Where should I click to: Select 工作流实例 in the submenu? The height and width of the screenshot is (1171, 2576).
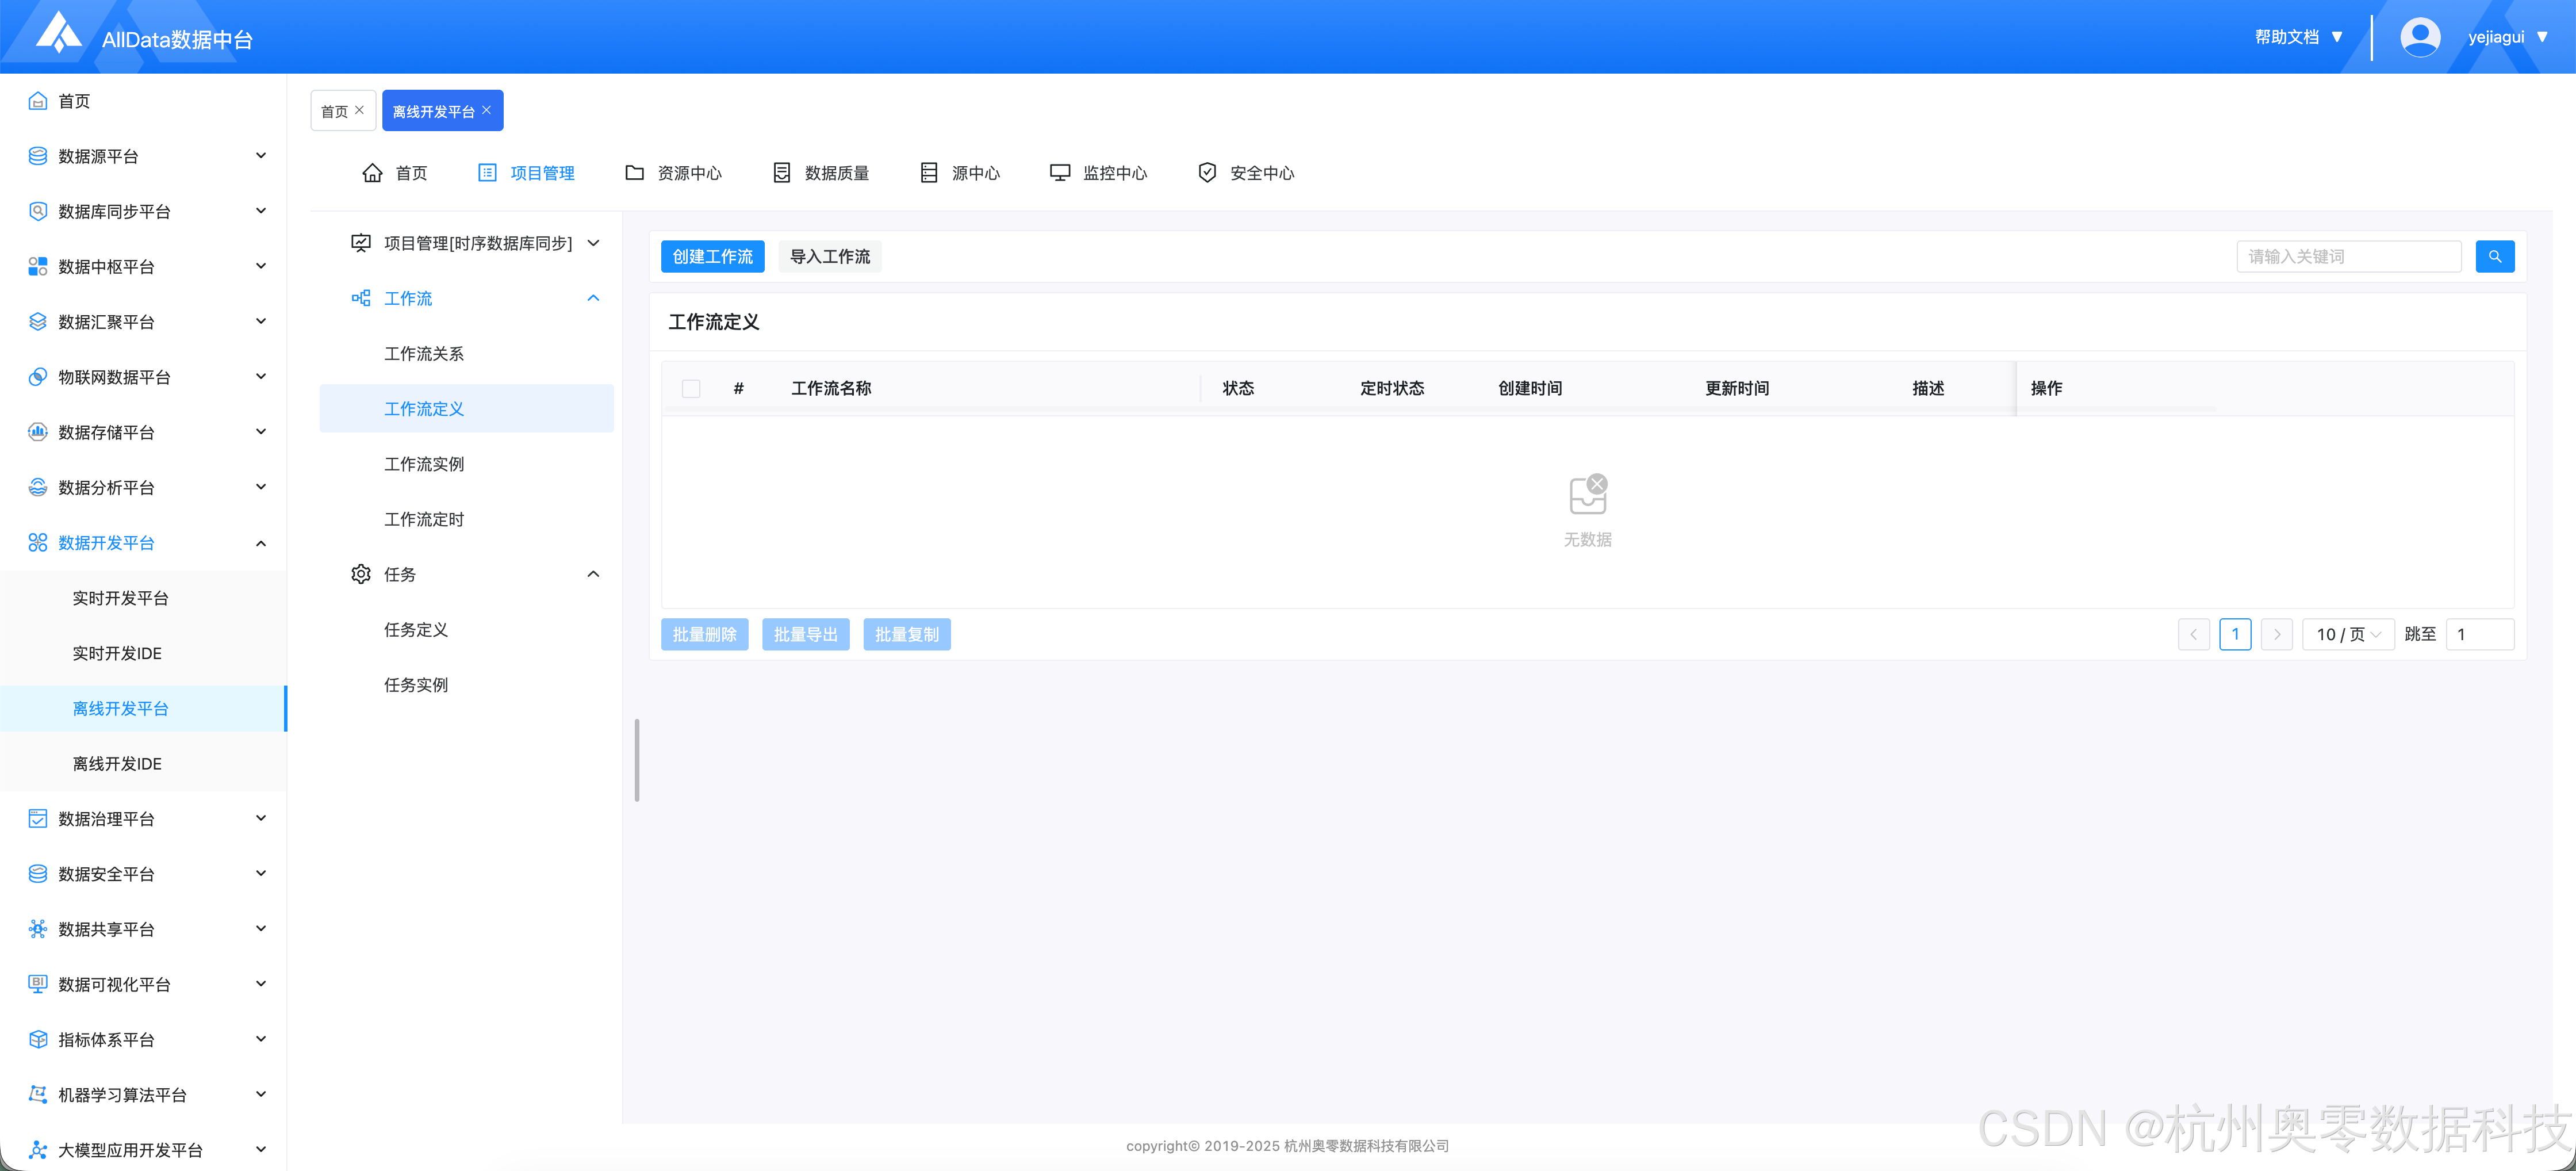click(424, 464)
